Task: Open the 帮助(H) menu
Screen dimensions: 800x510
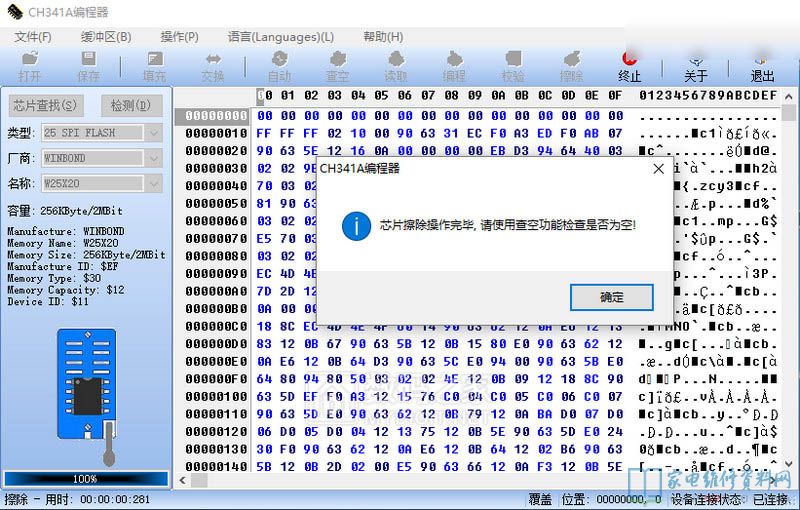Action: [383, 37]
